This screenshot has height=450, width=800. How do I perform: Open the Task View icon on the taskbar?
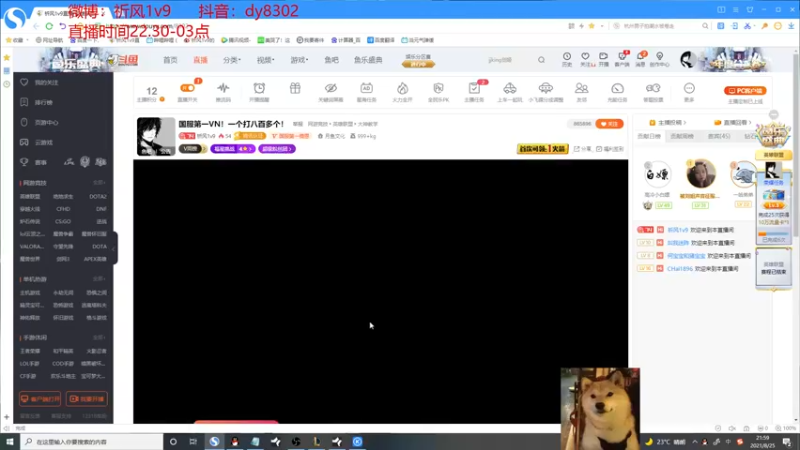(x=193, y=441)
